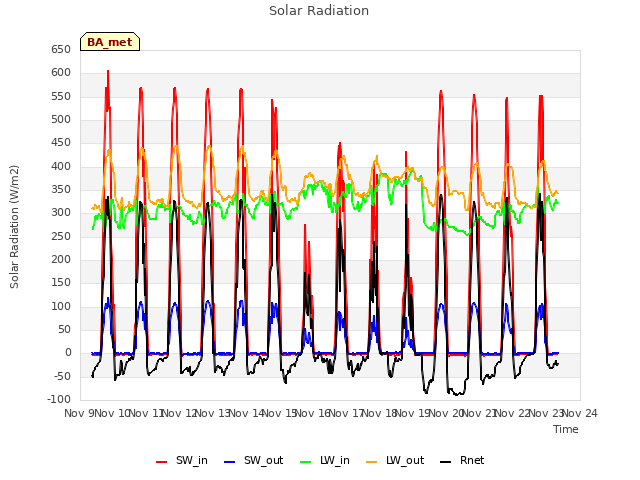Click the 50 y-axis tick label
The height and width of the screenshot is (480, 640).
[x=64, y=329]
